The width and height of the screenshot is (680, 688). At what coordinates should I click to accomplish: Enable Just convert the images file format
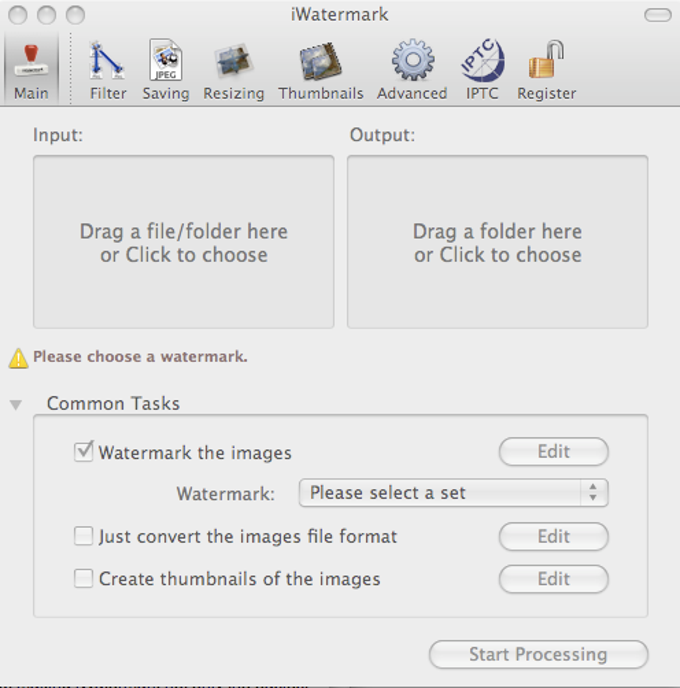click(x=83, y=536)
